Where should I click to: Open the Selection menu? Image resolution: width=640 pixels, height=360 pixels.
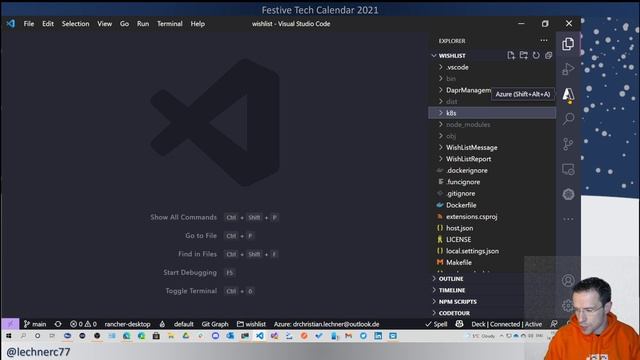coord(76,24)
